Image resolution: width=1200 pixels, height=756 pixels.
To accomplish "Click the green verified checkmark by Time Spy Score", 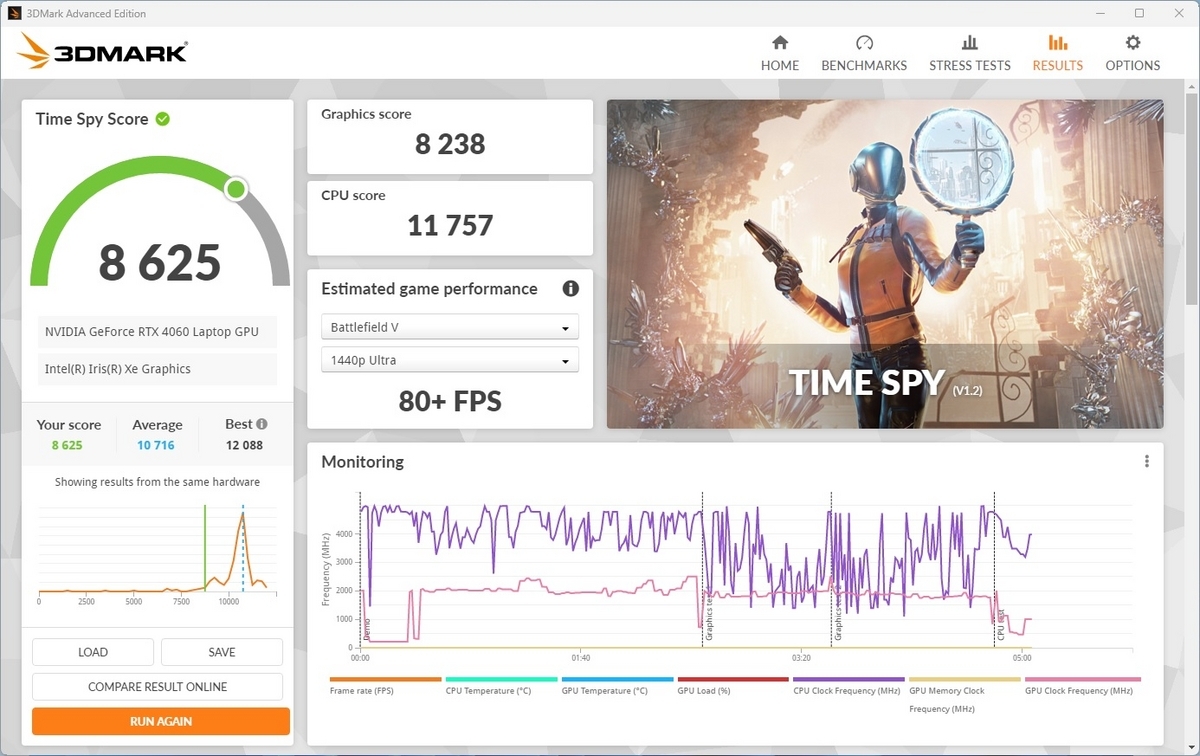I will point(163,119).
